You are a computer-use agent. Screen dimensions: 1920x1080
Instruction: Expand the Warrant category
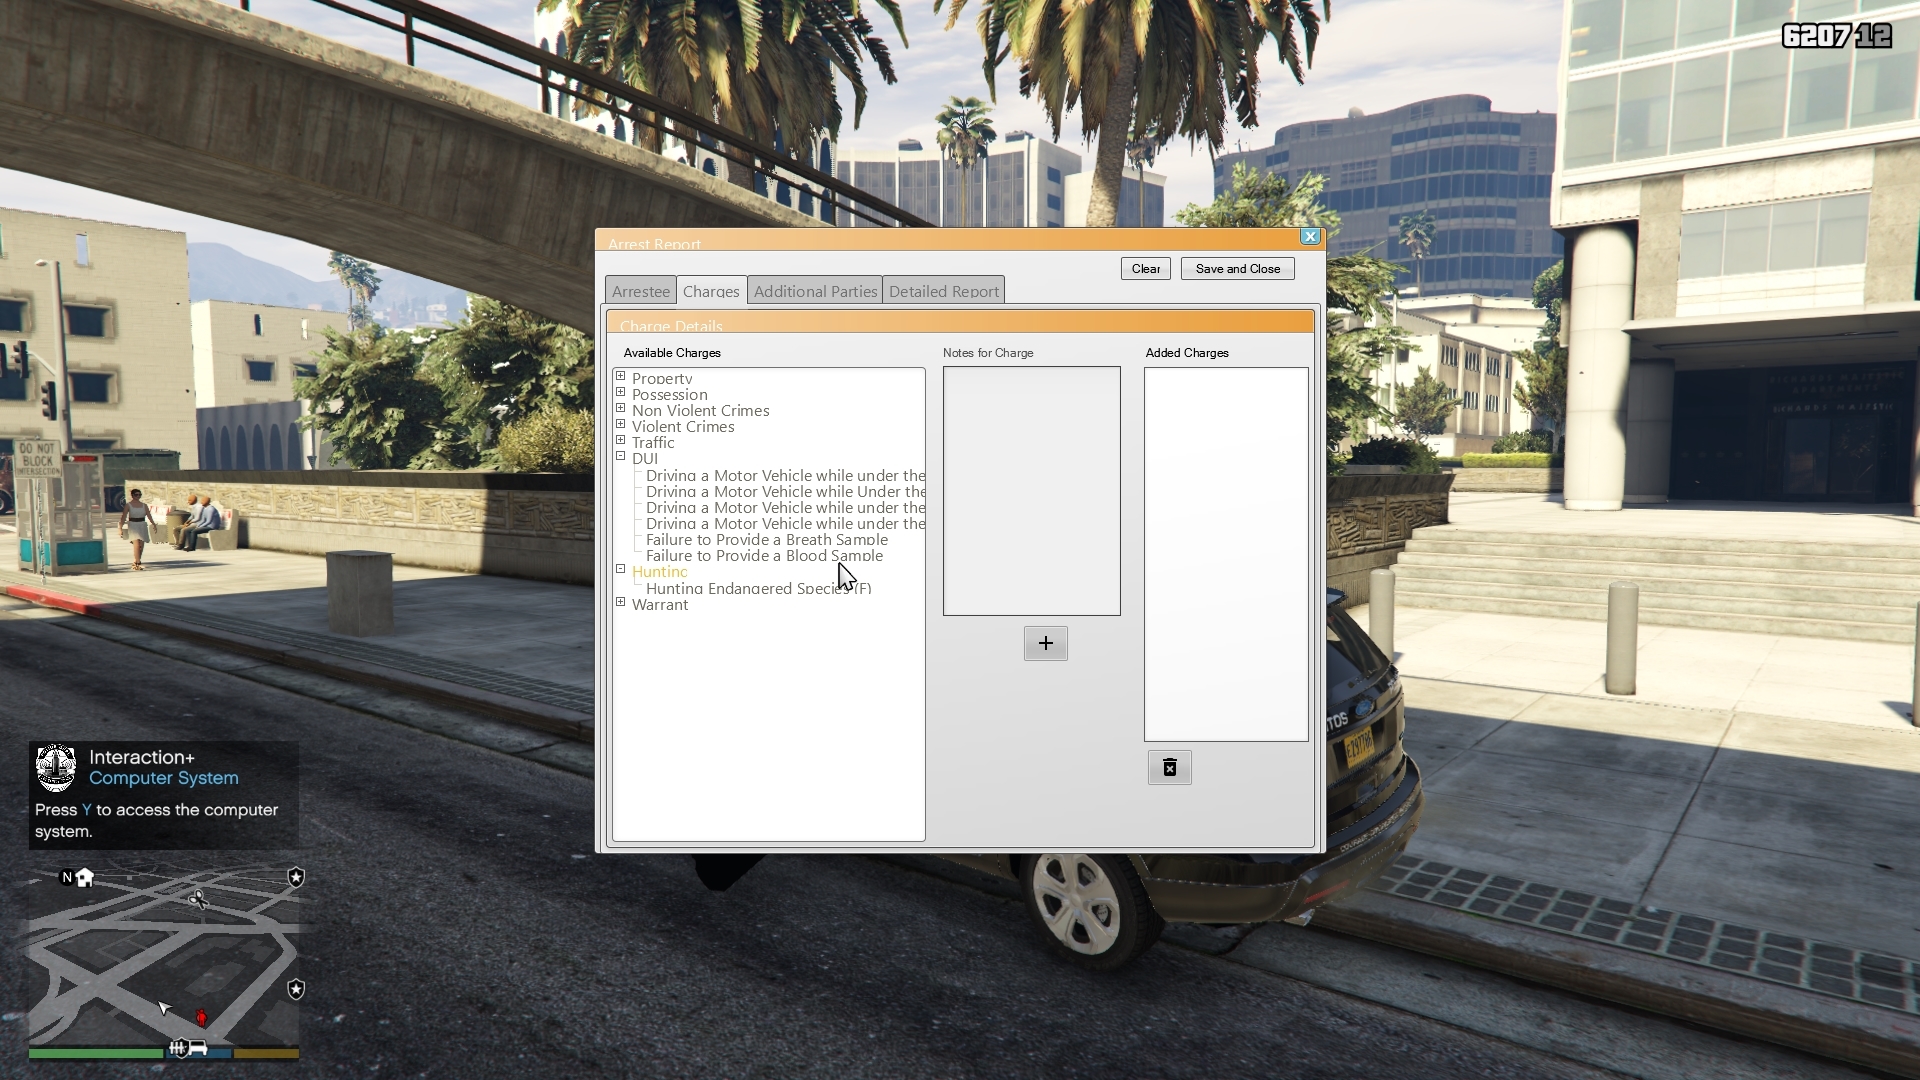[621, 603]
